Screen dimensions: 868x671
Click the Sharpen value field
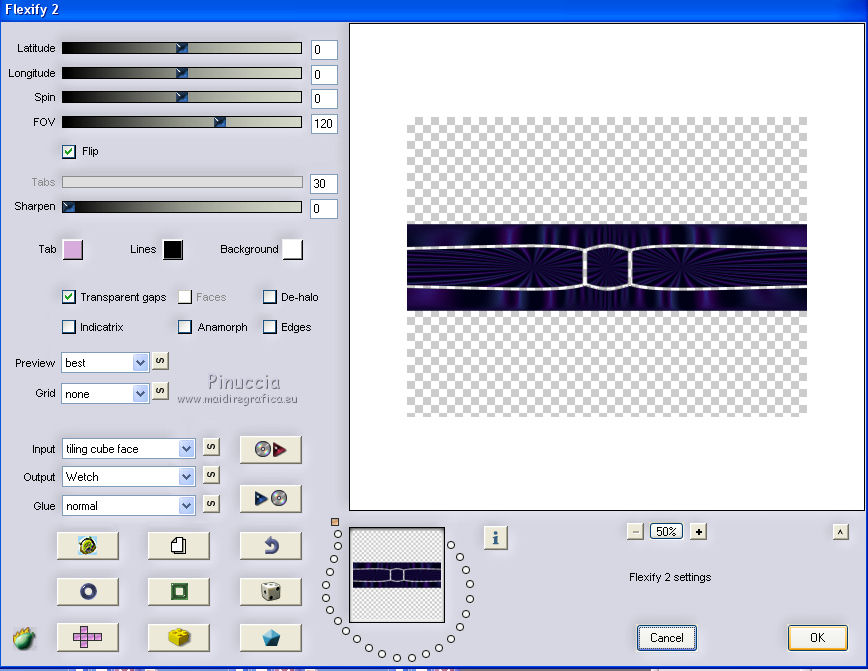[x=324, y=209]
